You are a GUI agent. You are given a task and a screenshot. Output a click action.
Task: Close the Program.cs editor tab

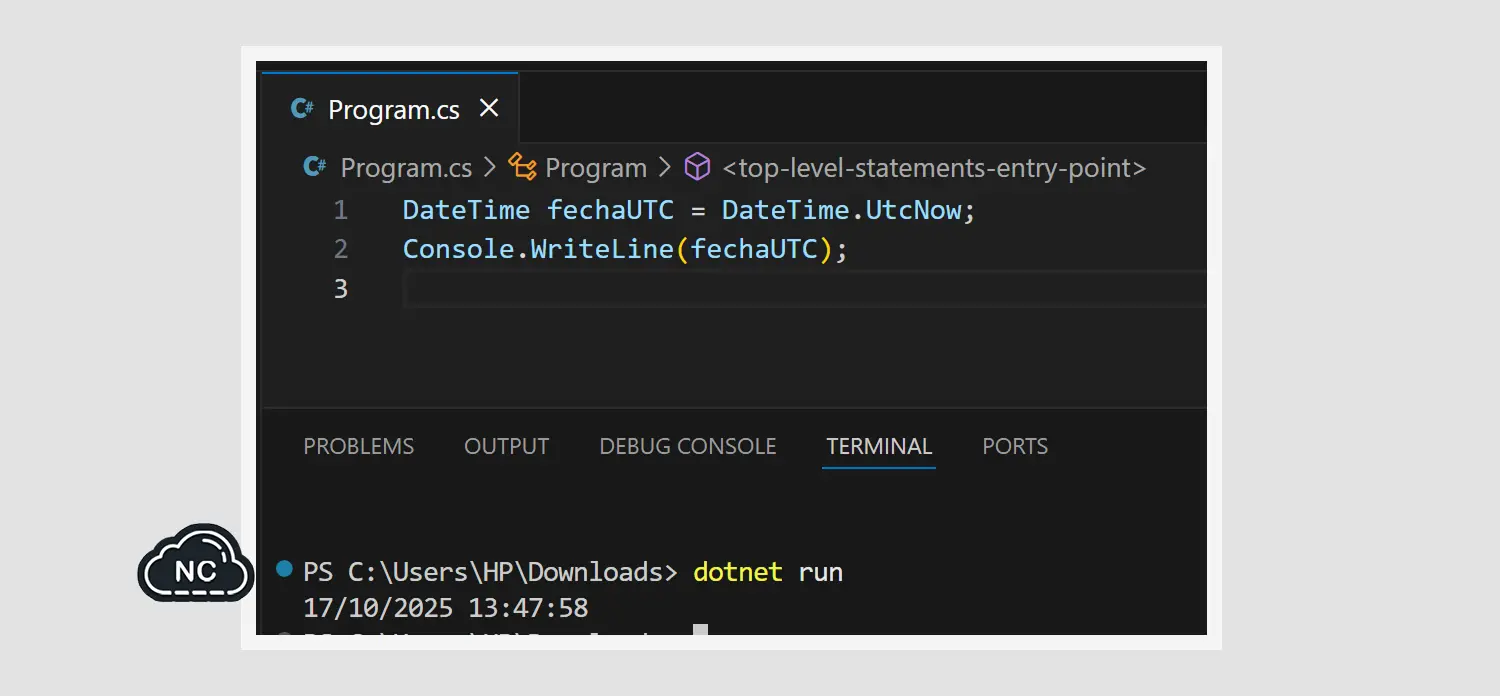pos(489,109)
